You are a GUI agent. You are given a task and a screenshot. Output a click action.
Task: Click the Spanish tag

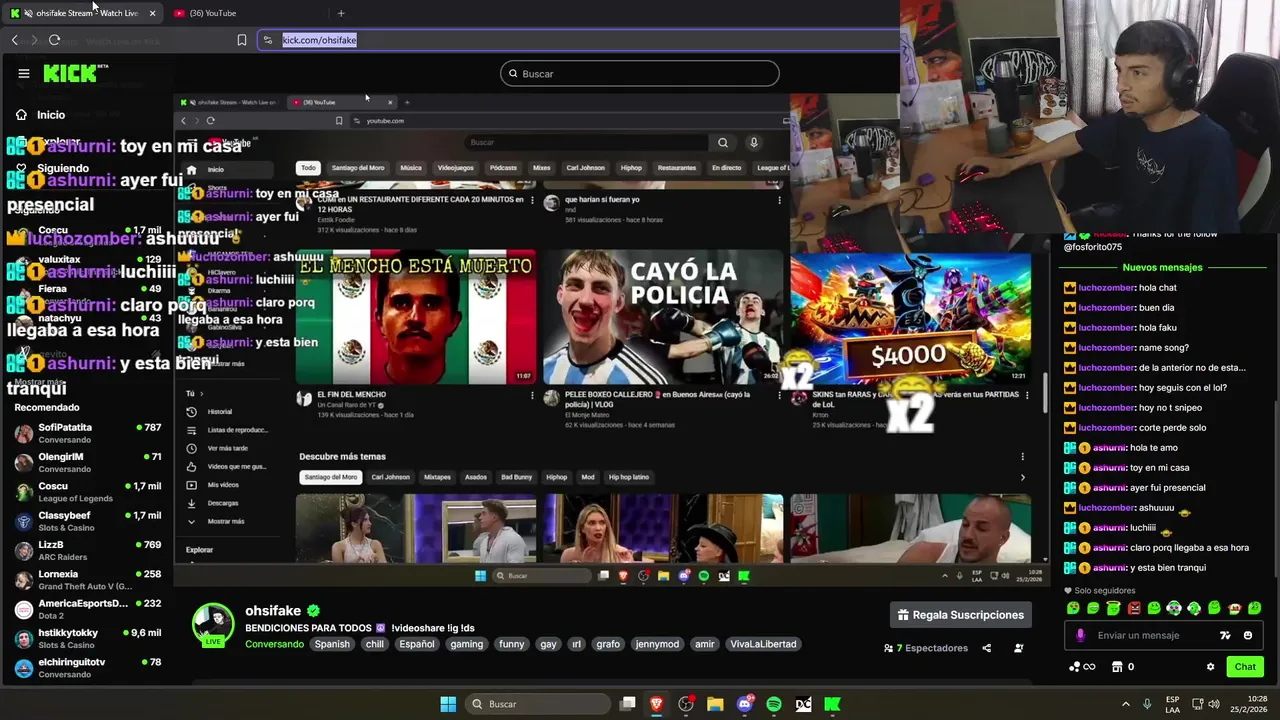click(332, 644)
